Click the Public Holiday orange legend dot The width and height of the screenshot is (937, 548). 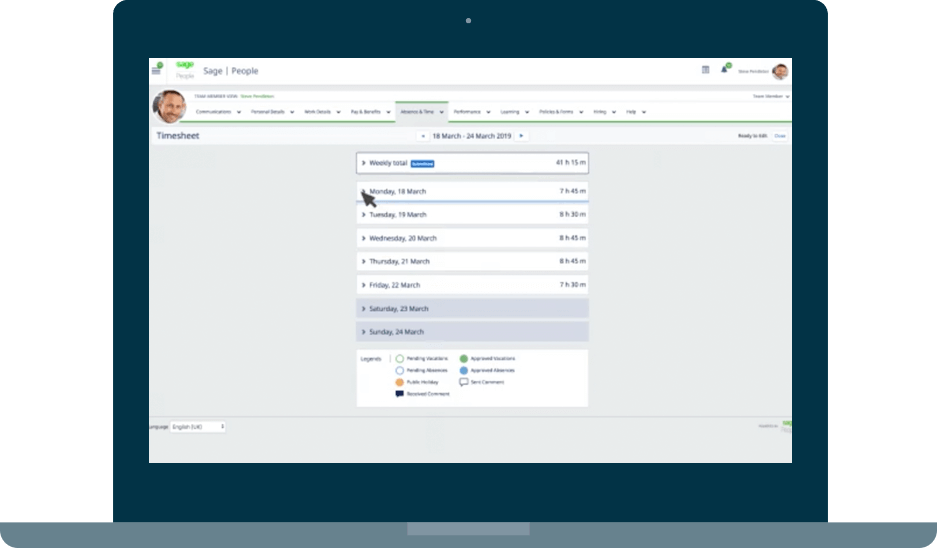coord(400,382)
